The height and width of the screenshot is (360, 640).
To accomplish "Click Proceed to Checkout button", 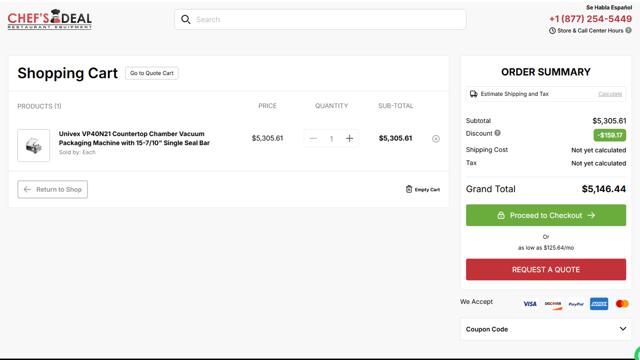I will [546, 215].
